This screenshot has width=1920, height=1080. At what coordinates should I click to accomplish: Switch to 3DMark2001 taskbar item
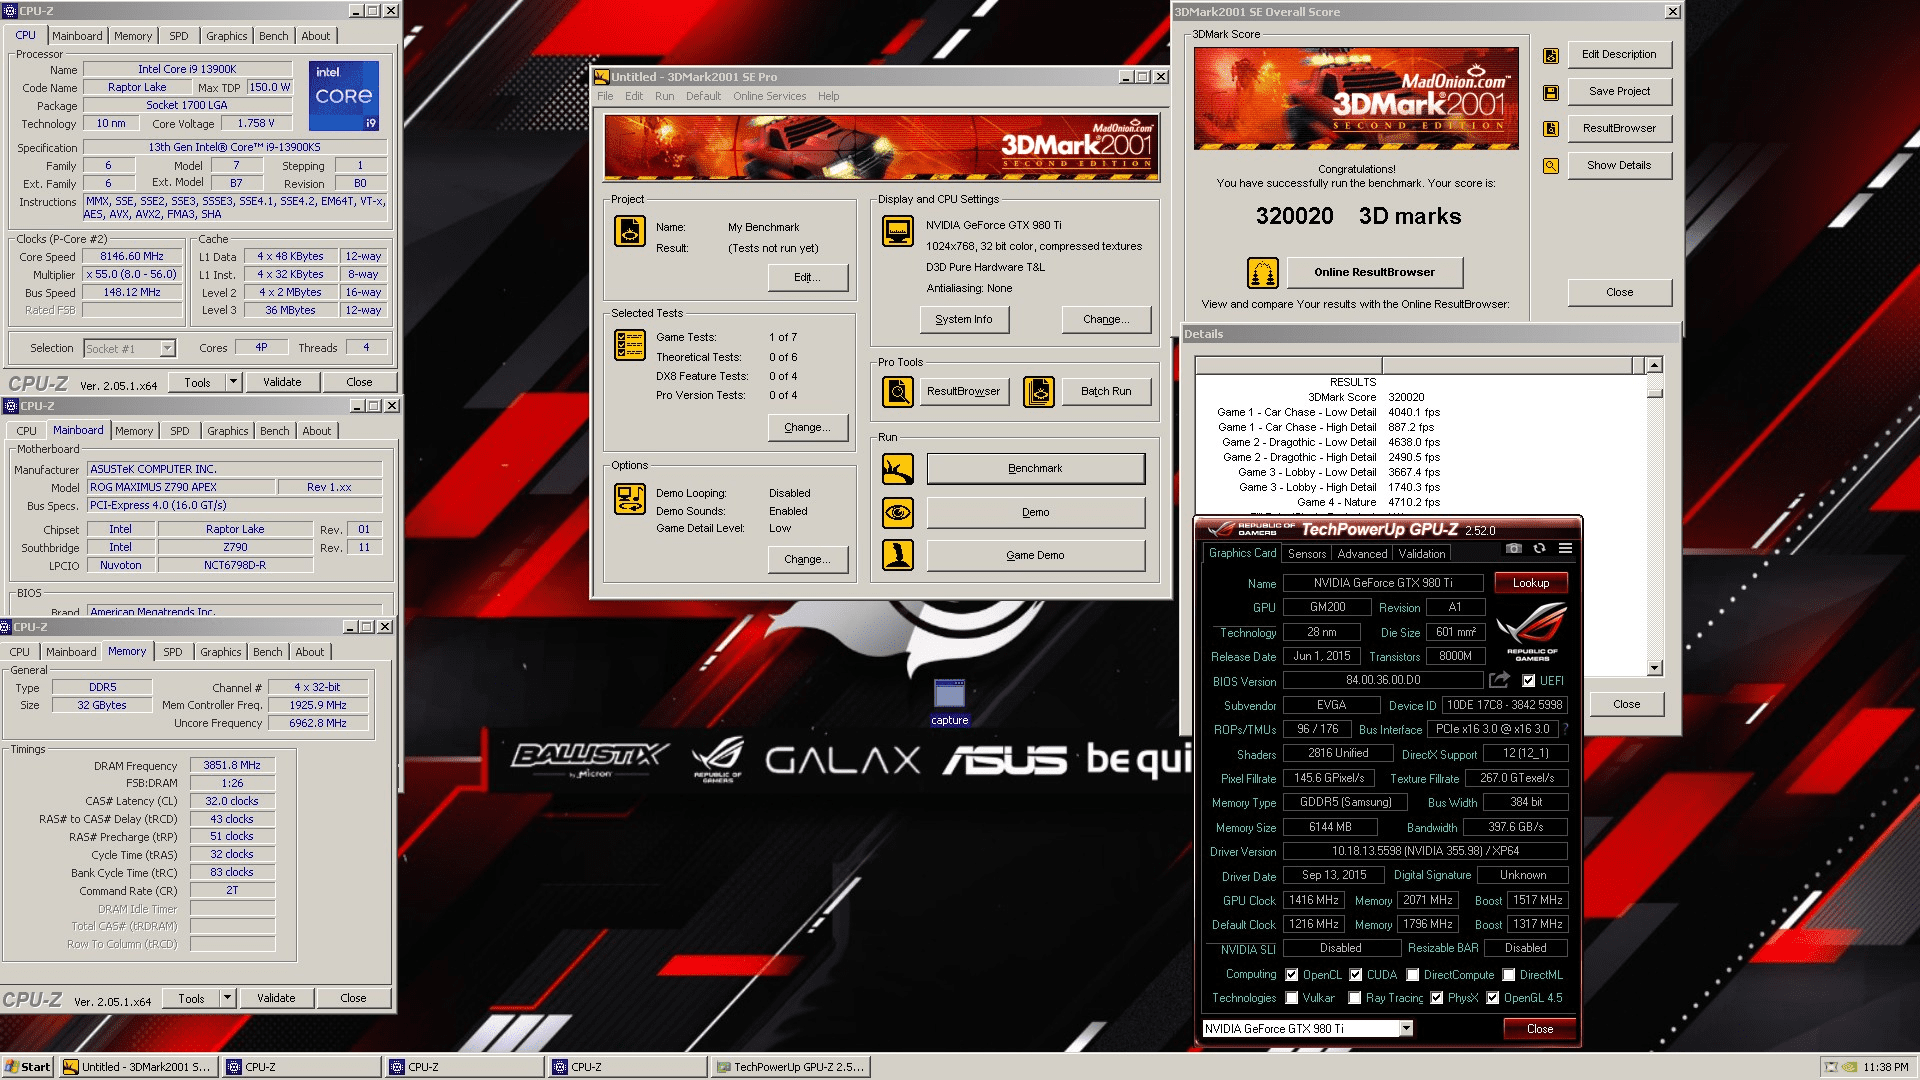point(137,1067)
